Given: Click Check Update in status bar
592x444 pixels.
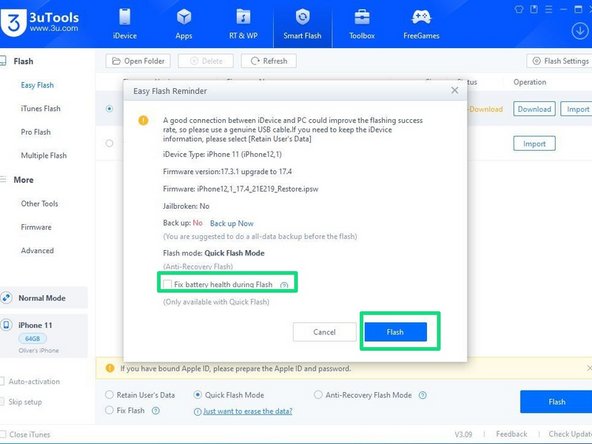Looking at the screenshot, I should click(570, 434).
